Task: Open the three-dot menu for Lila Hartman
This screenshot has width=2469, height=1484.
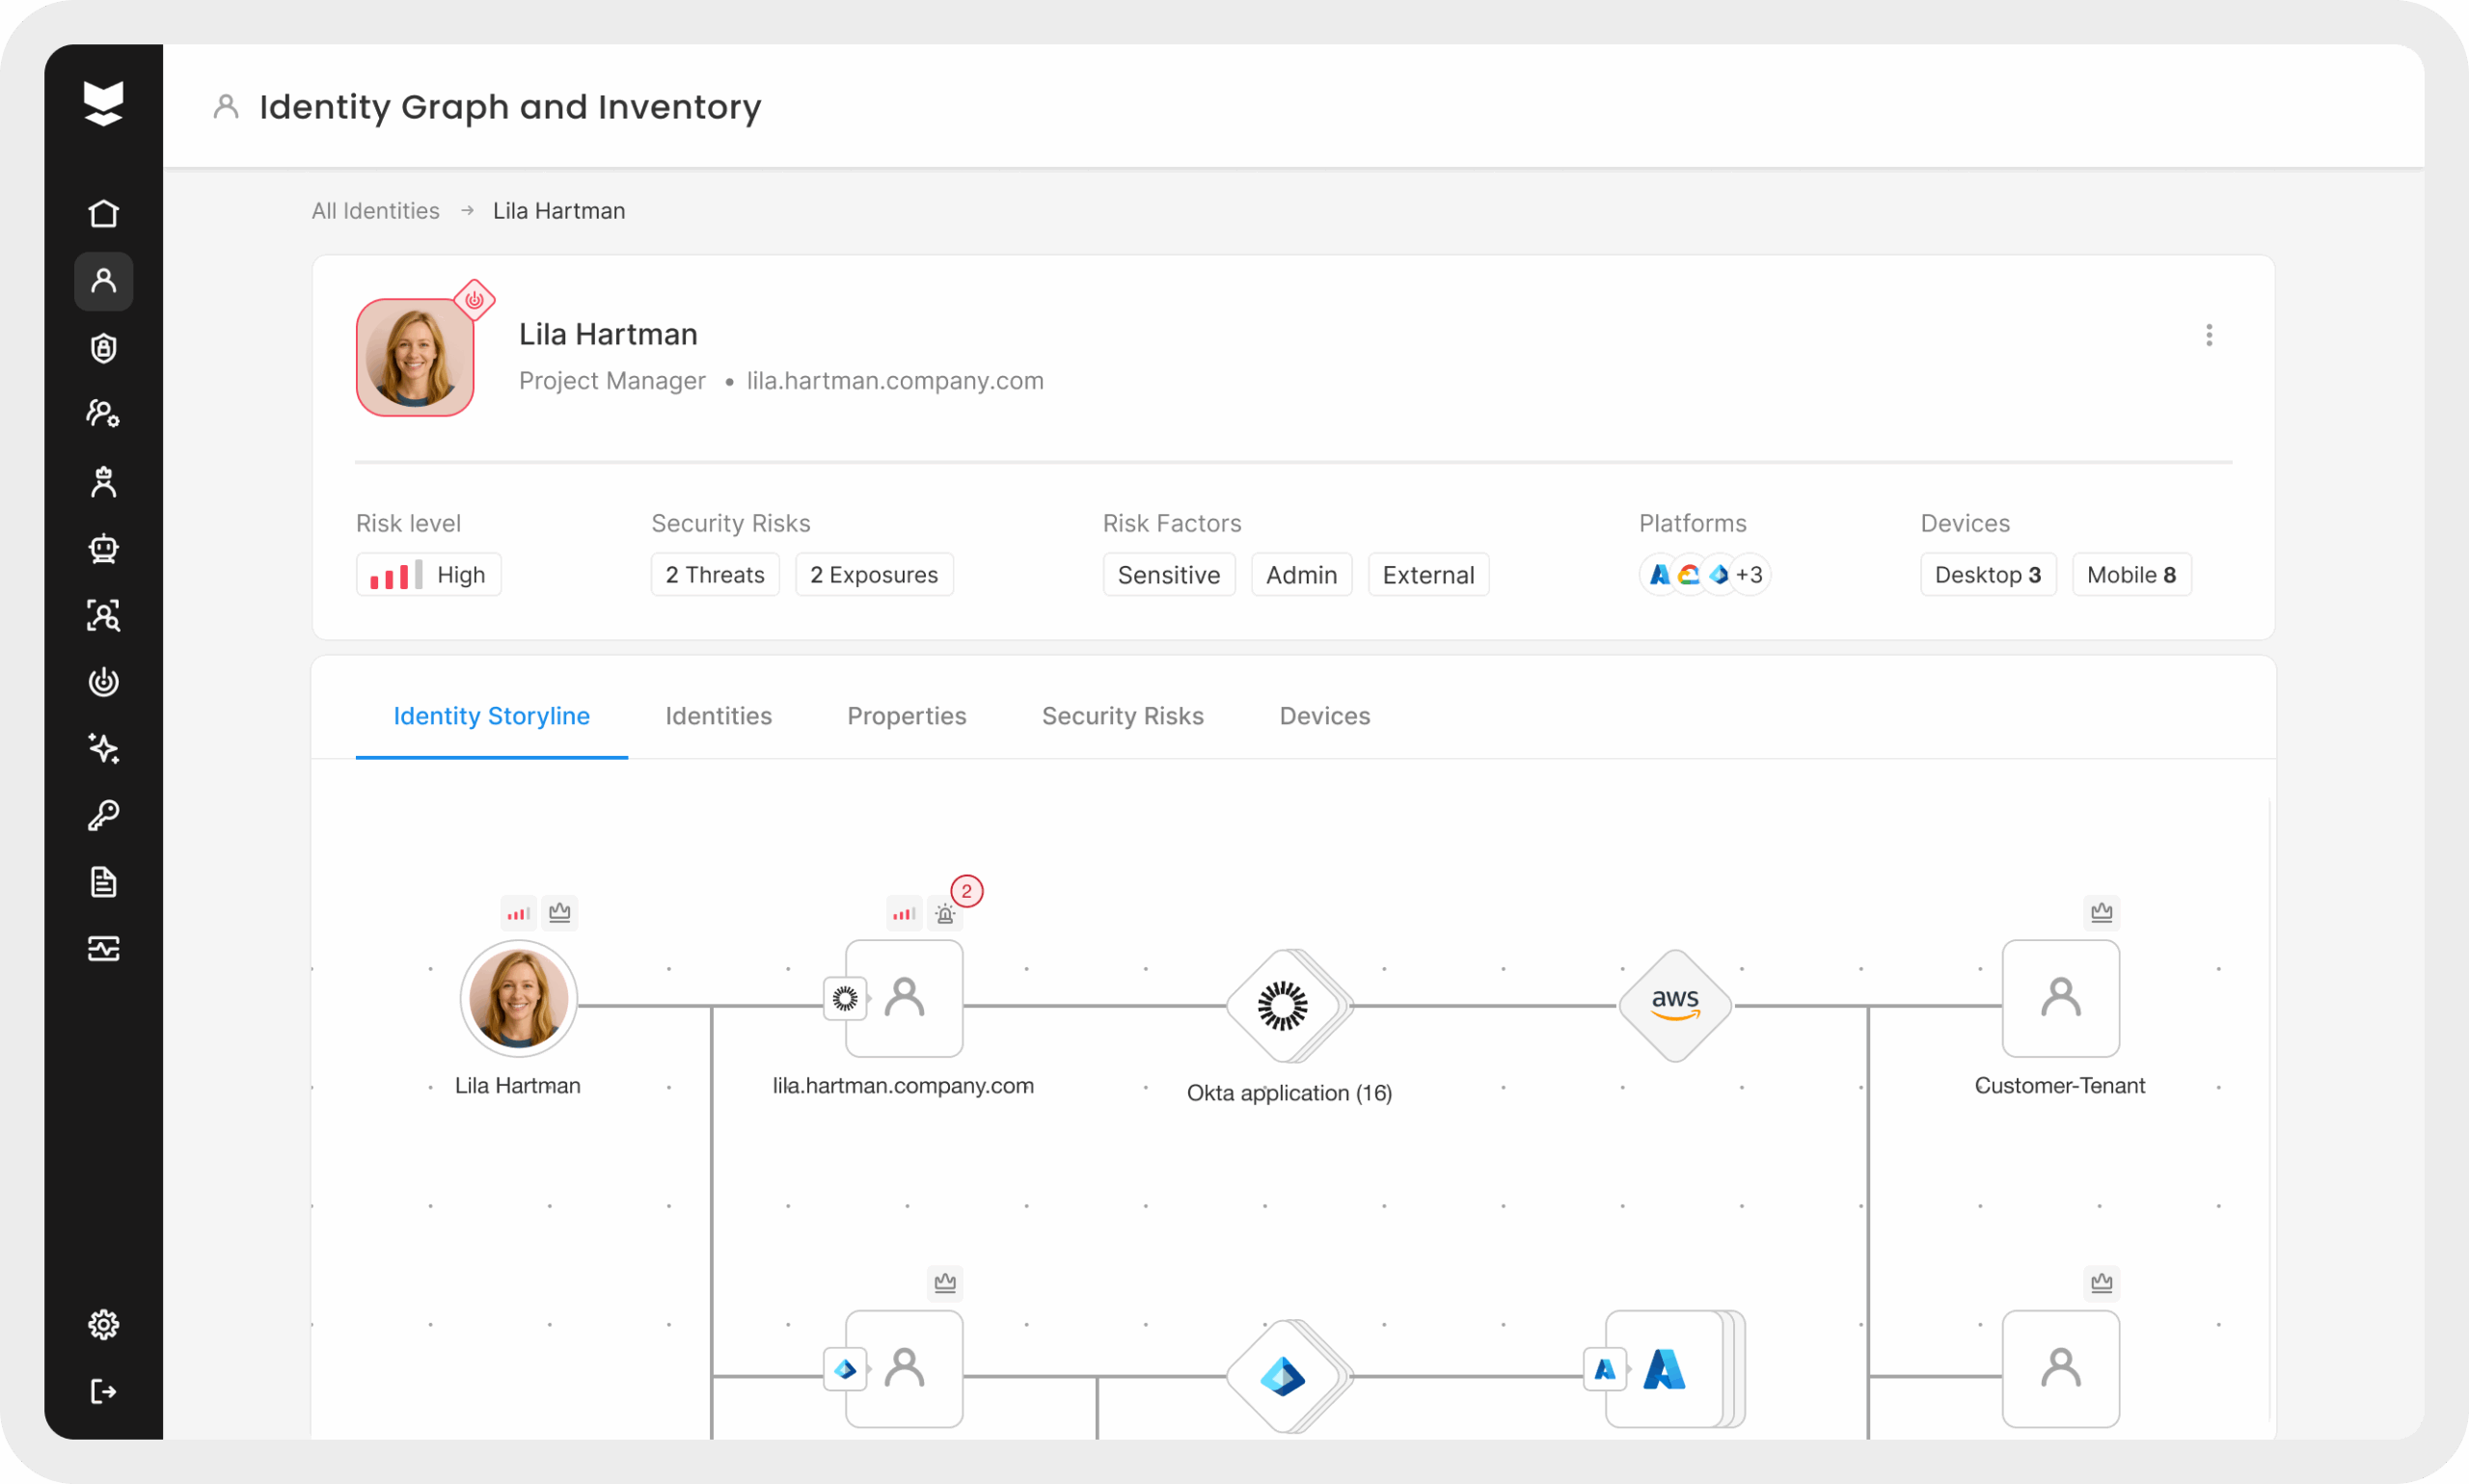Action: point(2208,335)
